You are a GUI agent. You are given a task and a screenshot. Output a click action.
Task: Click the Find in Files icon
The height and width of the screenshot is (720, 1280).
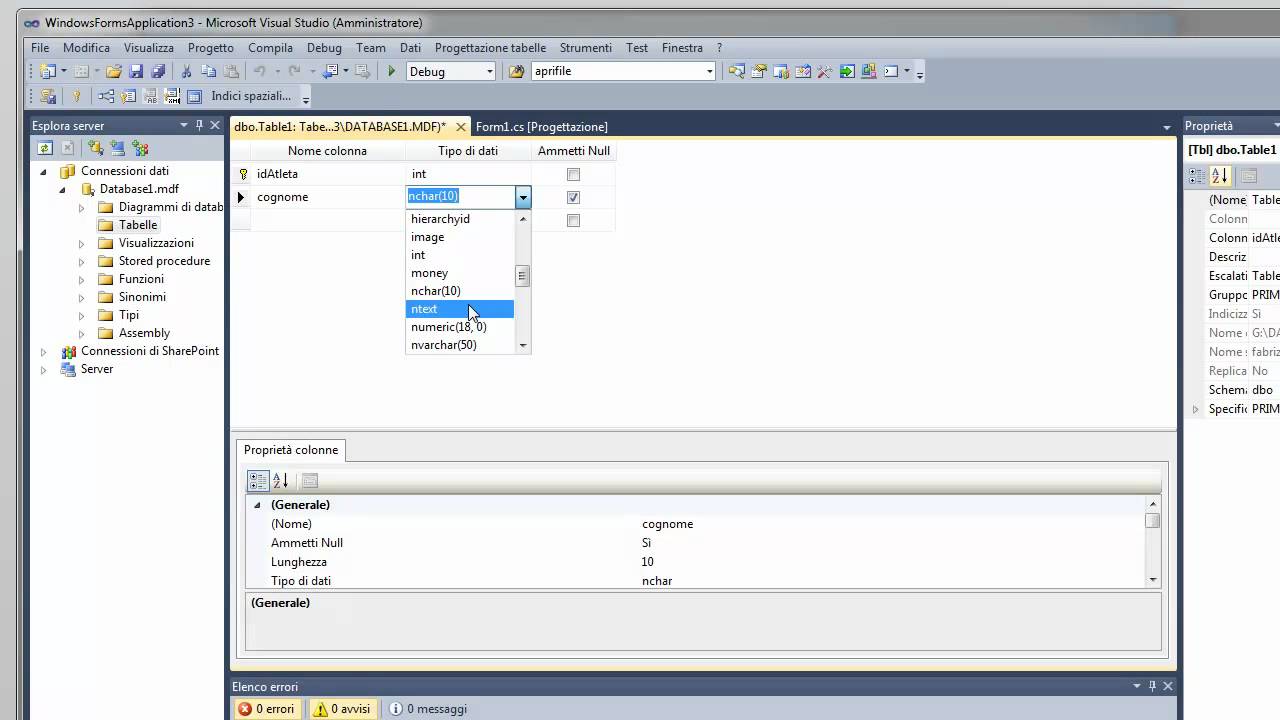516,71
